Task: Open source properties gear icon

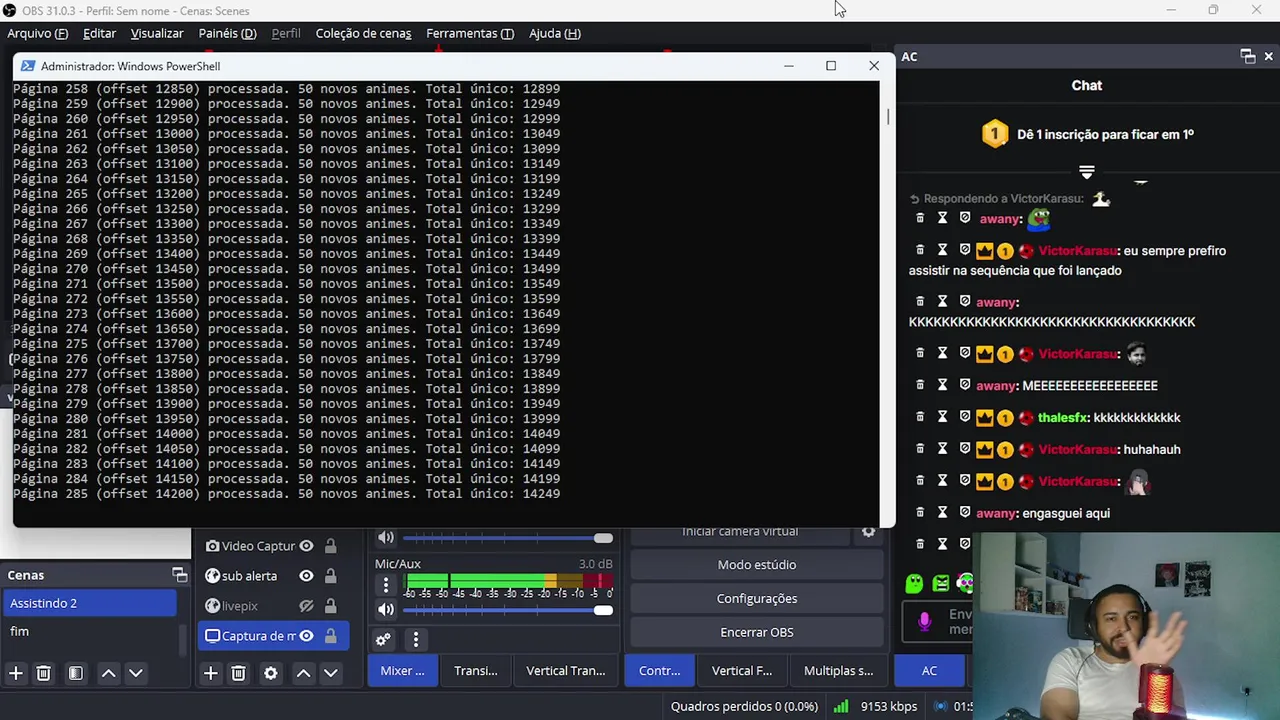Action: (x=270, y=674)
